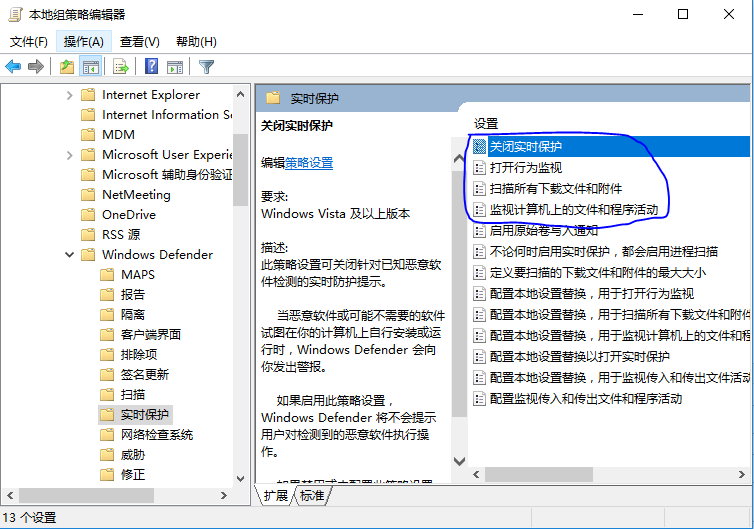This screenshot has height=529, width=754.
Task: Click the MAPS folder icon
Action: (107, 275)
